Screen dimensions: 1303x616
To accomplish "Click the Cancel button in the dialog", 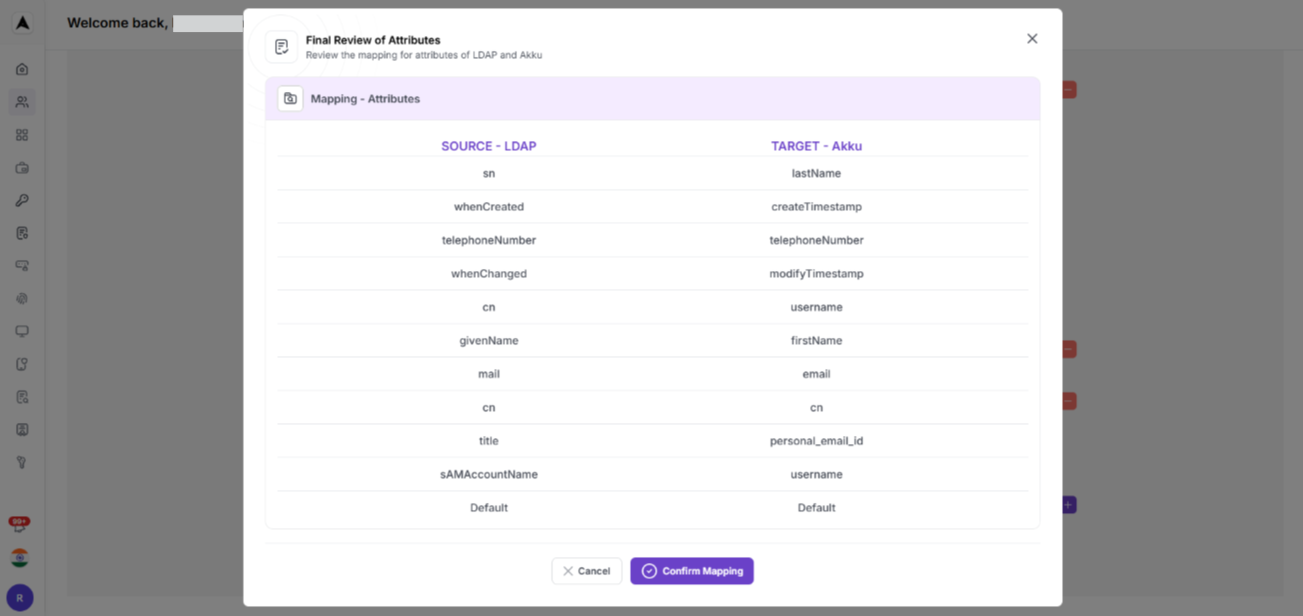I will 586,570.
